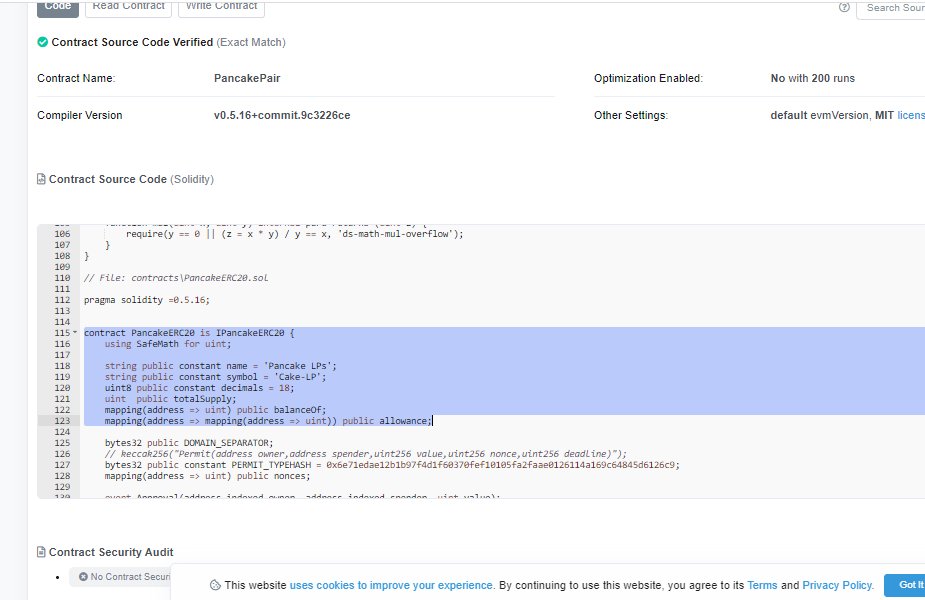Viewport: 925px width, 600px height.
Task: Click the PancakePair contract name value
Action: coord(247,78)
